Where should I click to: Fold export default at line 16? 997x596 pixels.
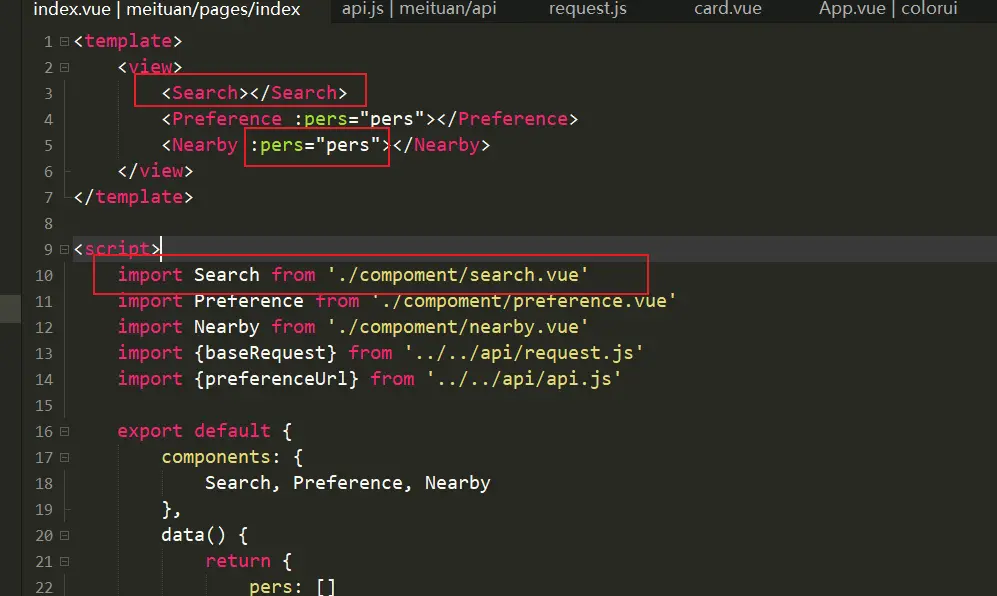click(x=64, y=431)
